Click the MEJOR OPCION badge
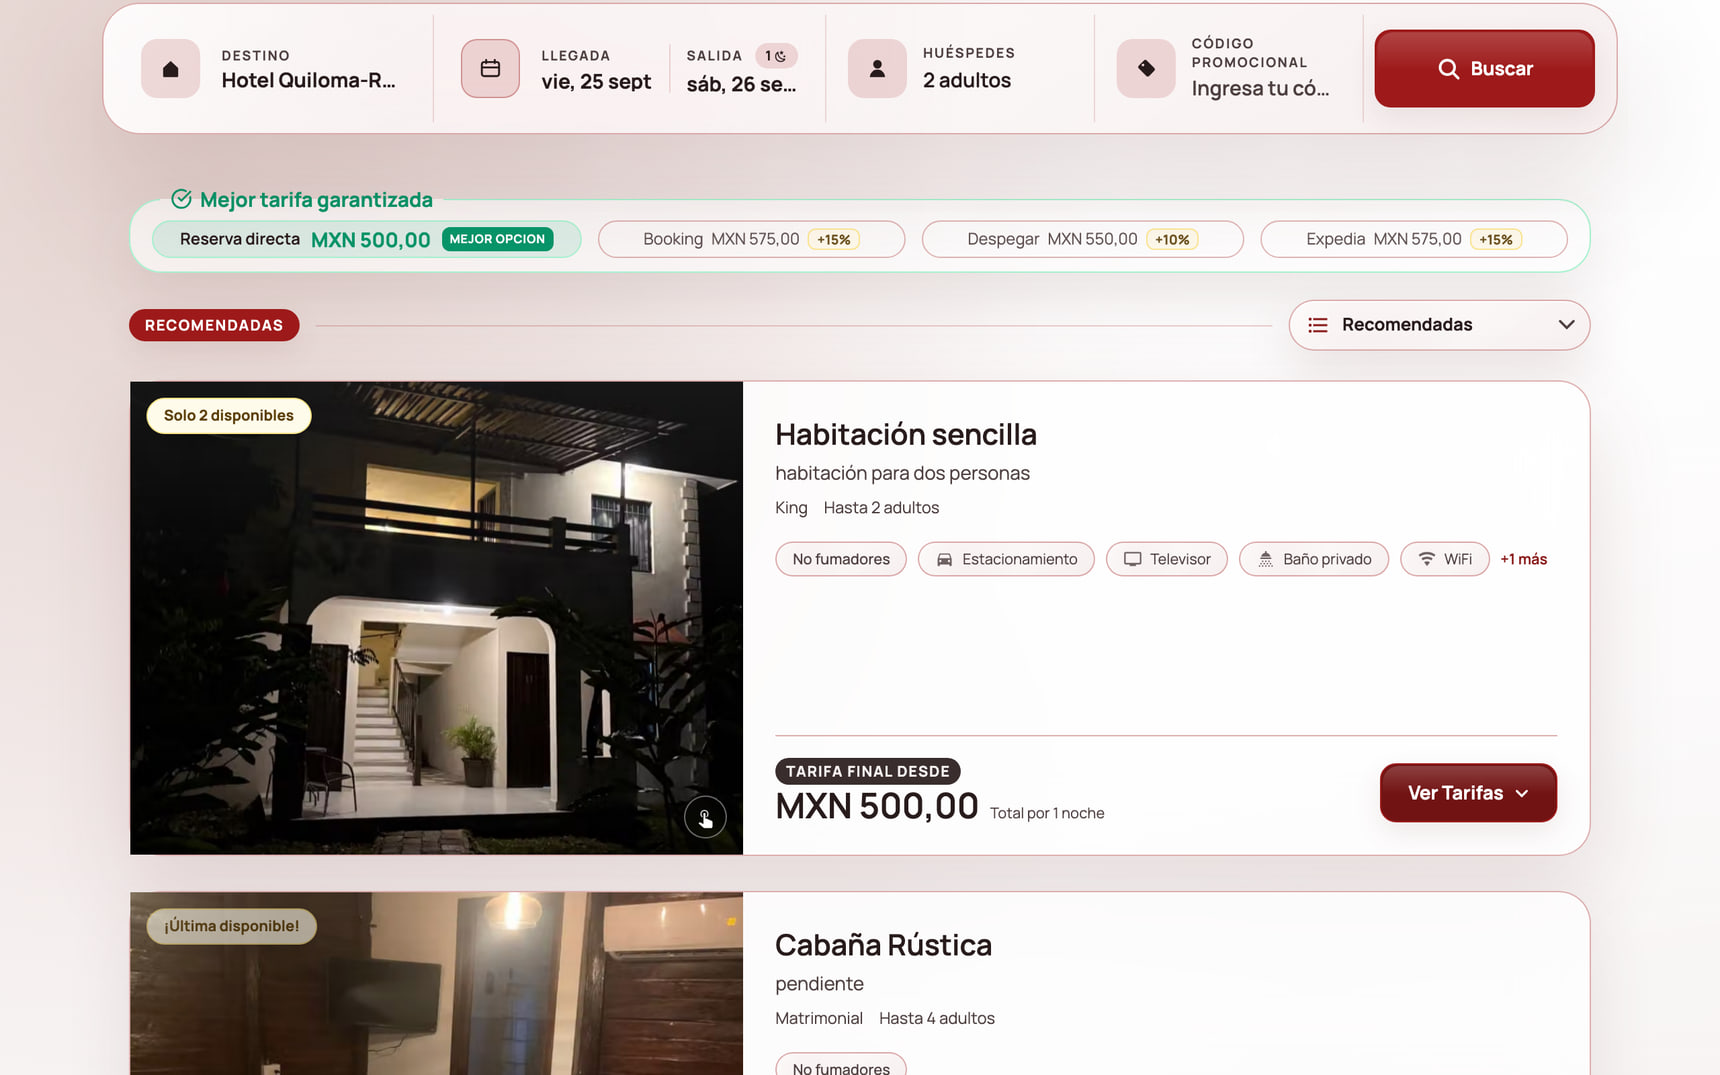 click(497, 239)
